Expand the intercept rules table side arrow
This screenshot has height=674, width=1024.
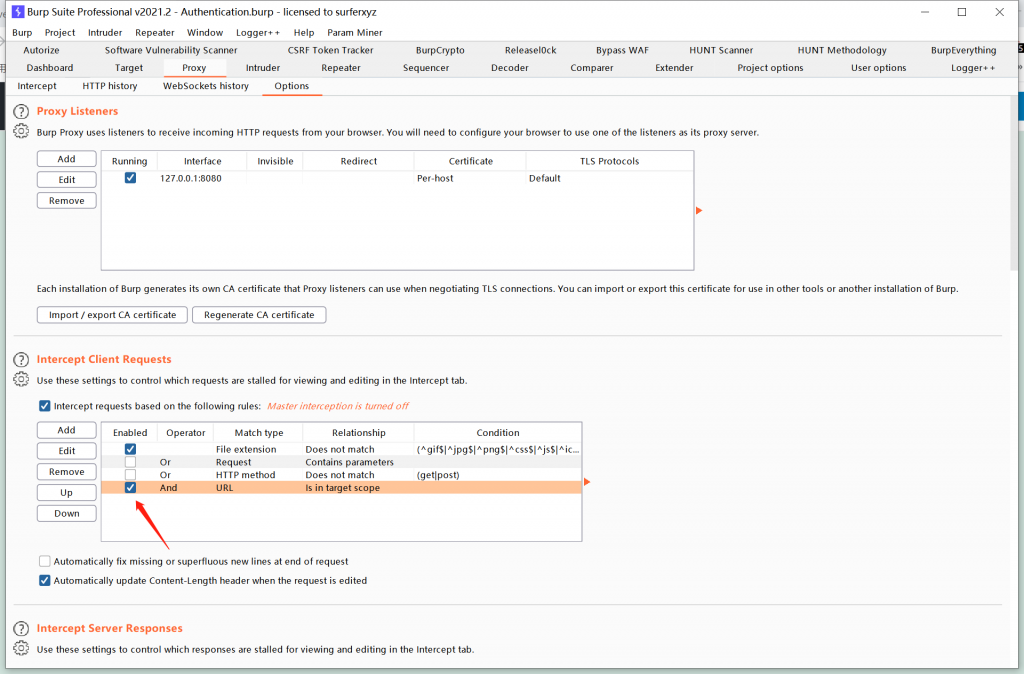point(586,482)
